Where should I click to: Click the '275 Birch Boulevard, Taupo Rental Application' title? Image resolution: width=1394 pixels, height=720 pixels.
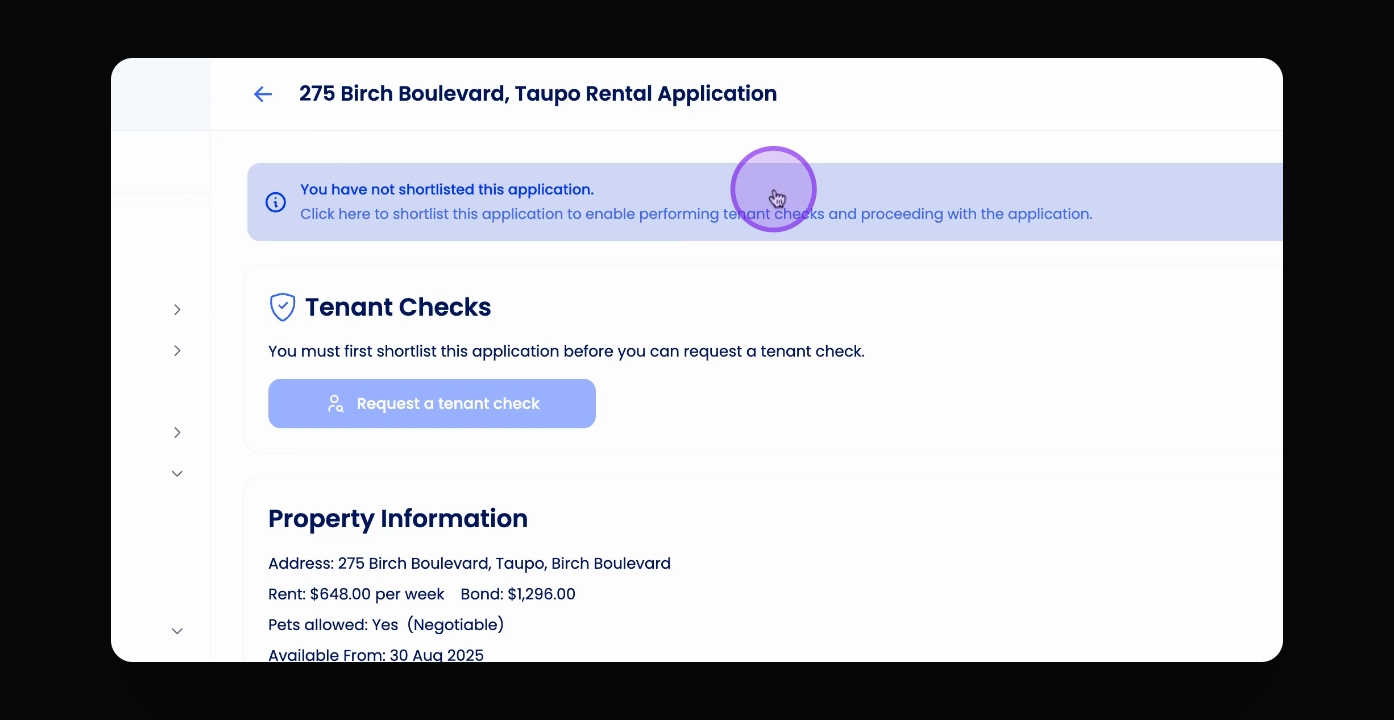tap(538, 94)
